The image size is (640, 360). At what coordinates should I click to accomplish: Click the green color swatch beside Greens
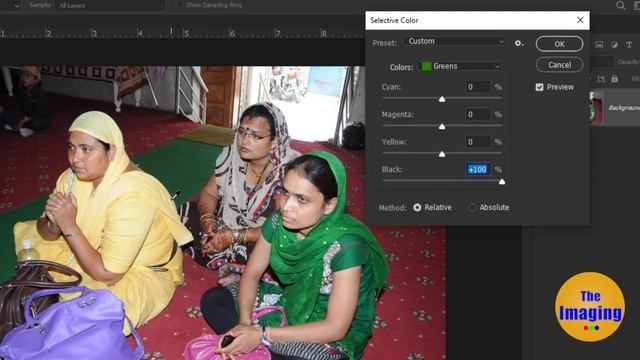click(427, 66)
